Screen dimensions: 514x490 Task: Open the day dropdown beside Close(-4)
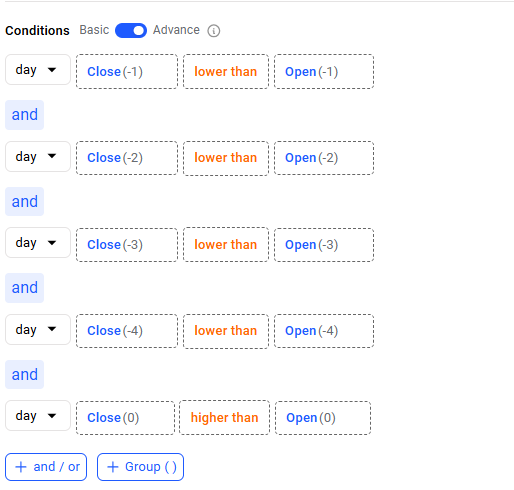pyautogui.click(x=38, y=329)
